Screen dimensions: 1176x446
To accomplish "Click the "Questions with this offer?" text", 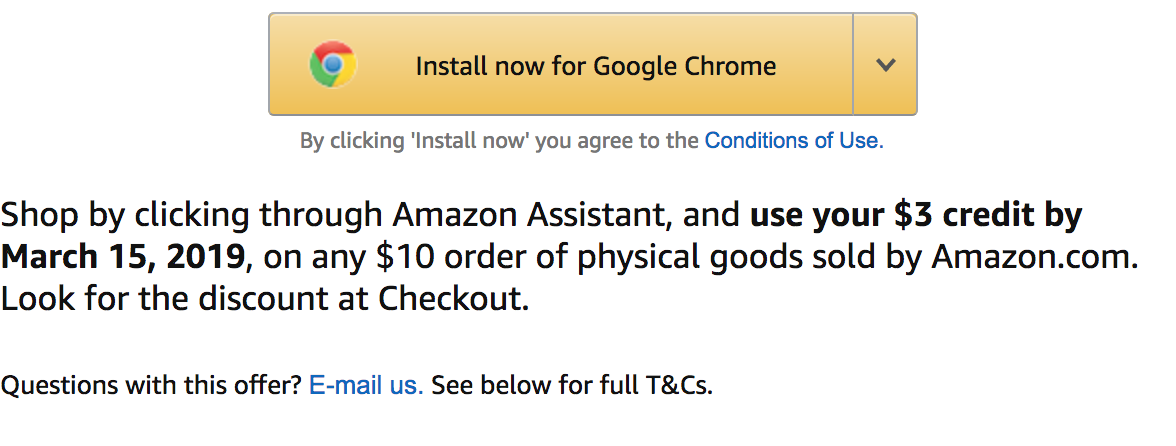I will (150, 385).
